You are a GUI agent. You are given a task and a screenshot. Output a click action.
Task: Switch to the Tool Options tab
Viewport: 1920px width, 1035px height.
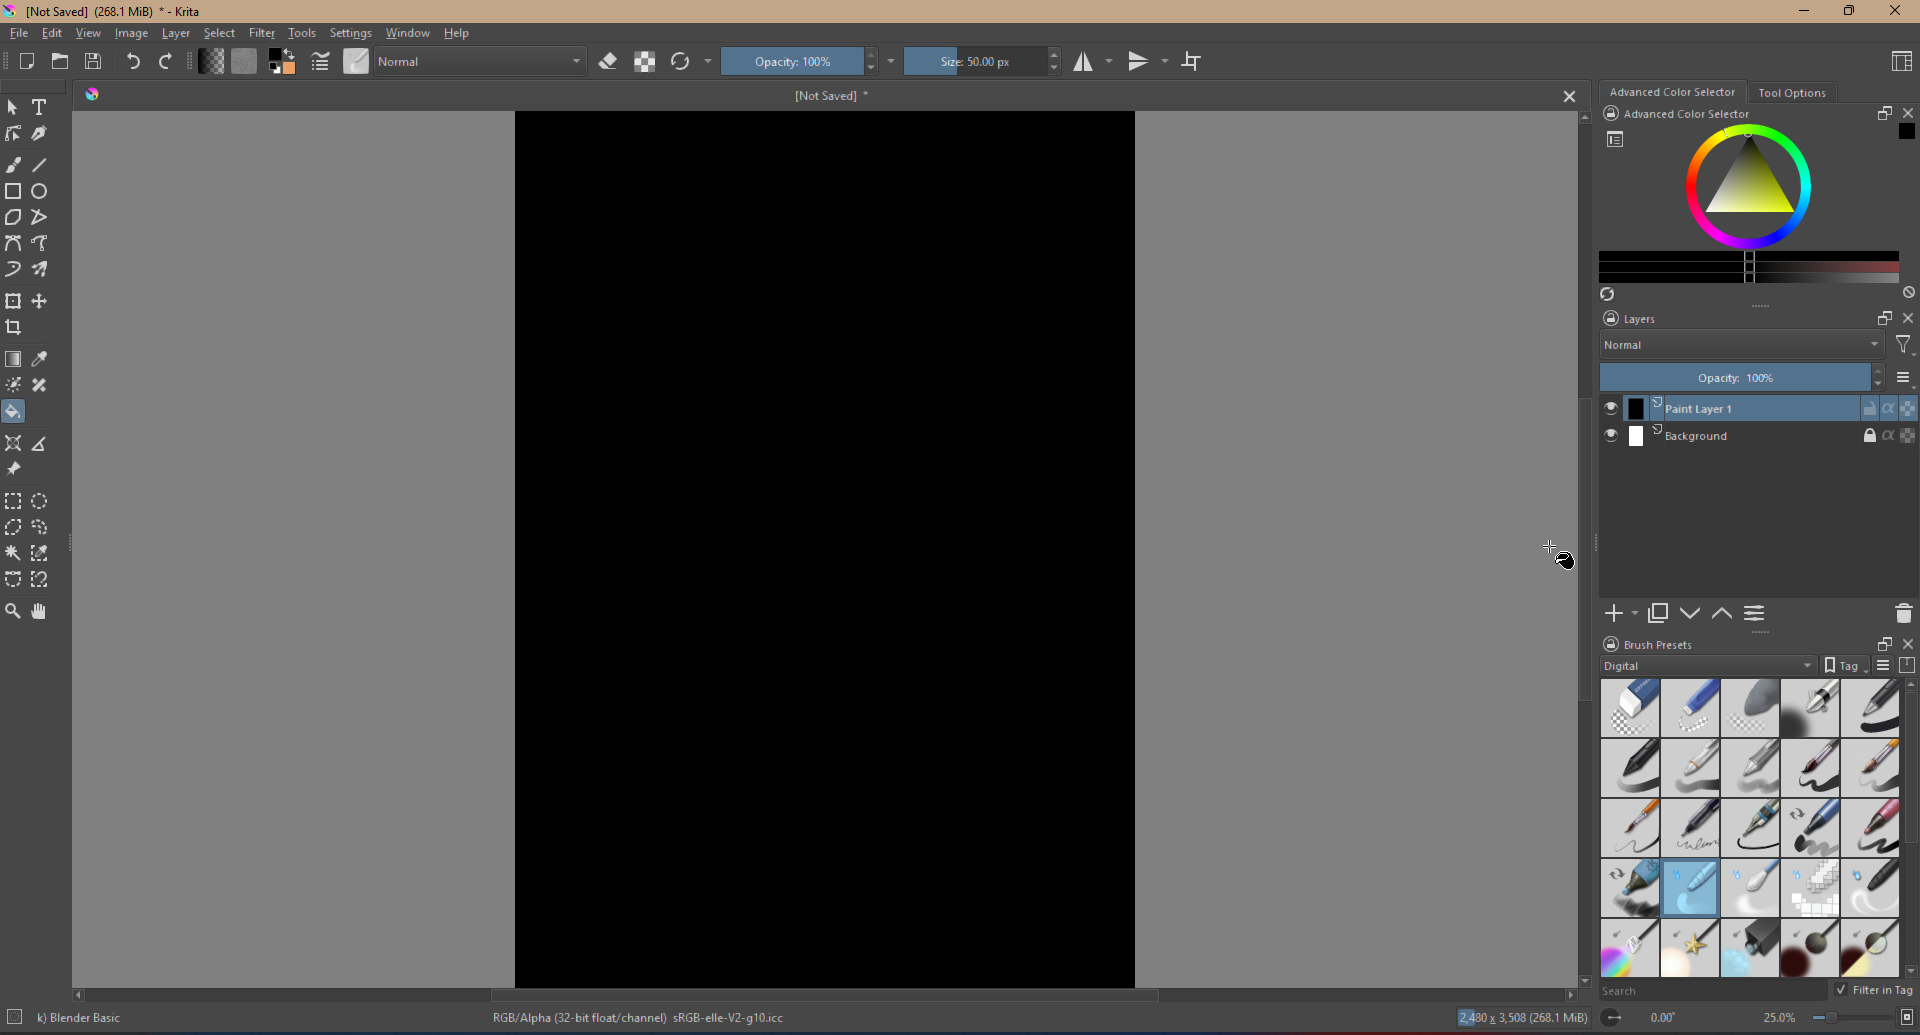coord(1791,93)
